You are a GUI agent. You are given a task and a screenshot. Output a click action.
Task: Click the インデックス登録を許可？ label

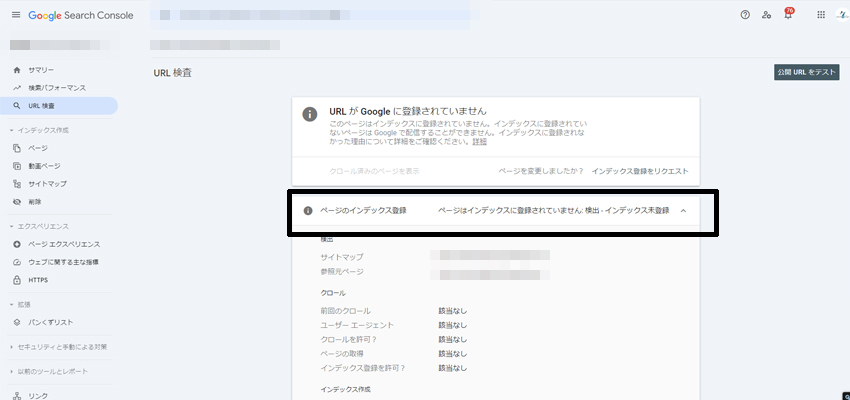tap(363, 368)
